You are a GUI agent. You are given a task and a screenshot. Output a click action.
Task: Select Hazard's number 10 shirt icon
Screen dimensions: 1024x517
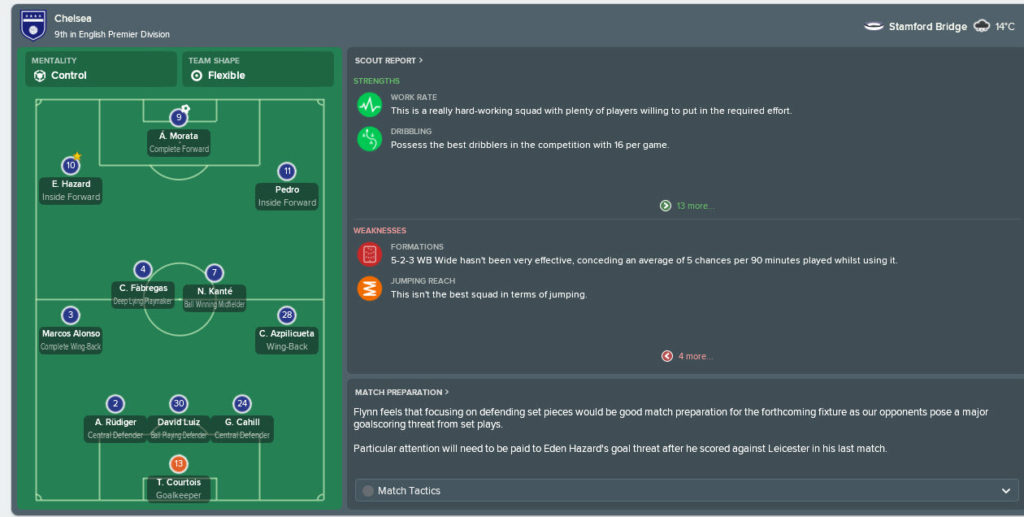[71, 165]
